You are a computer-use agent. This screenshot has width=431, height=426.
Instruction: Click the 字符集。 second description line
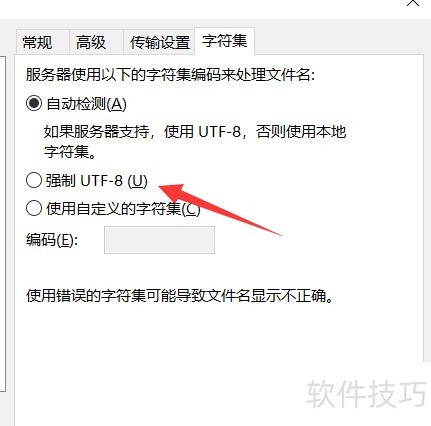click(71, 152)
